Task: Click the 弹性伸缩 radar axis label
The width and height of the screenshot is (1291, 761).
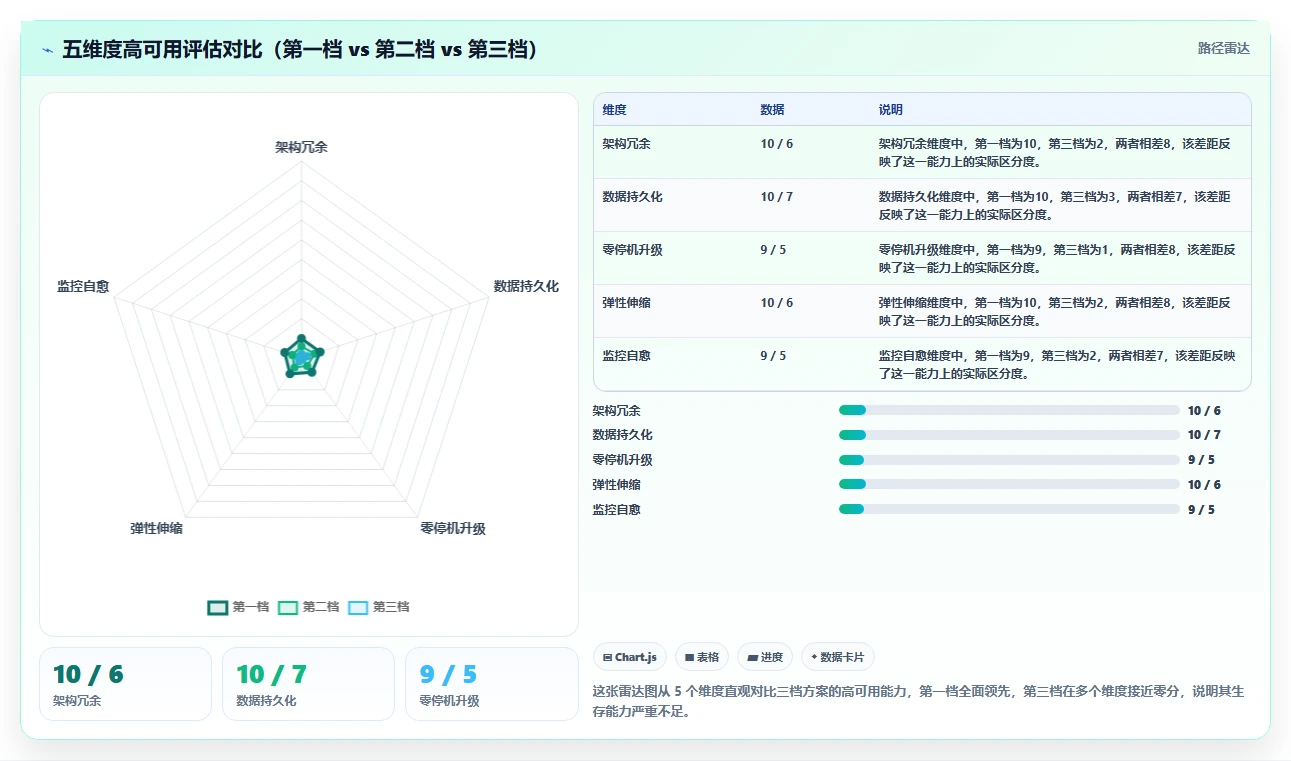Action: click(x=156, y=529)
